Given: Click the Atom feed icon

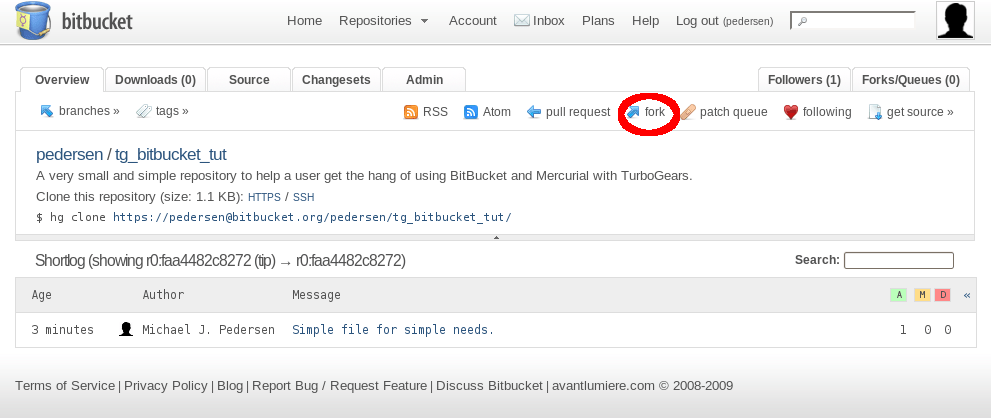Looking at the screenshot, I should point(471,112).
